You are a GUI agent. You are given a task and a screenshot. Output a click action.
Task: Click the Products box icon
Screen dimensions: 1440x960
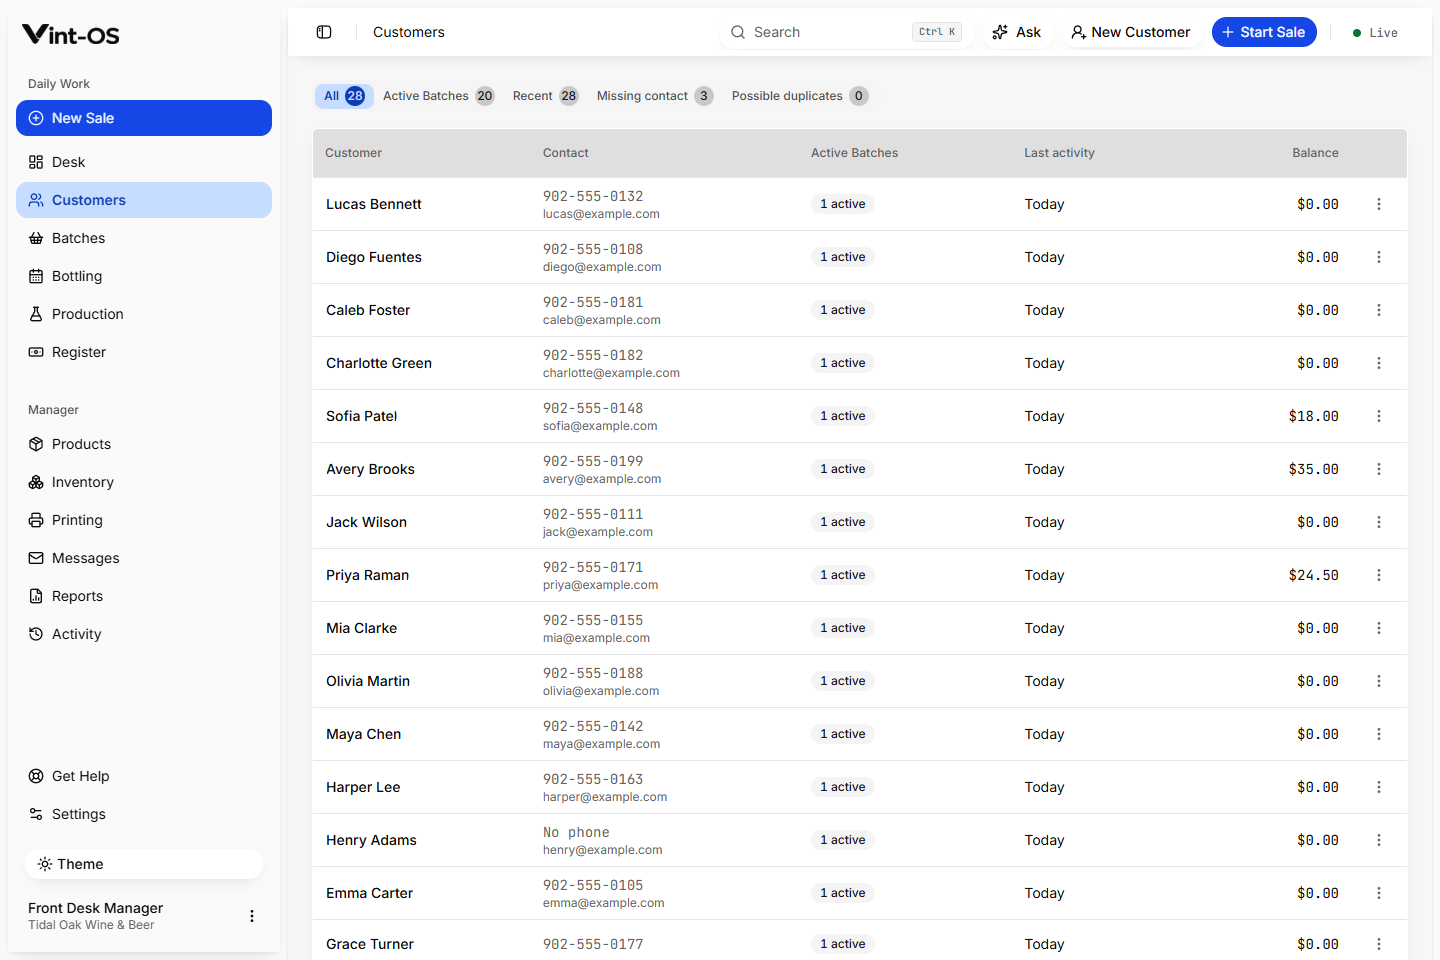(x=36, y=444)
